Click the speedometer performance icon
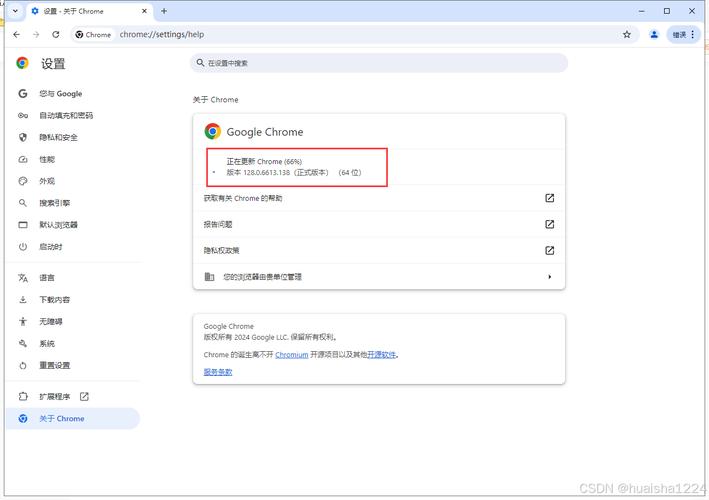The image size is (709, 500). coord(23,159)
